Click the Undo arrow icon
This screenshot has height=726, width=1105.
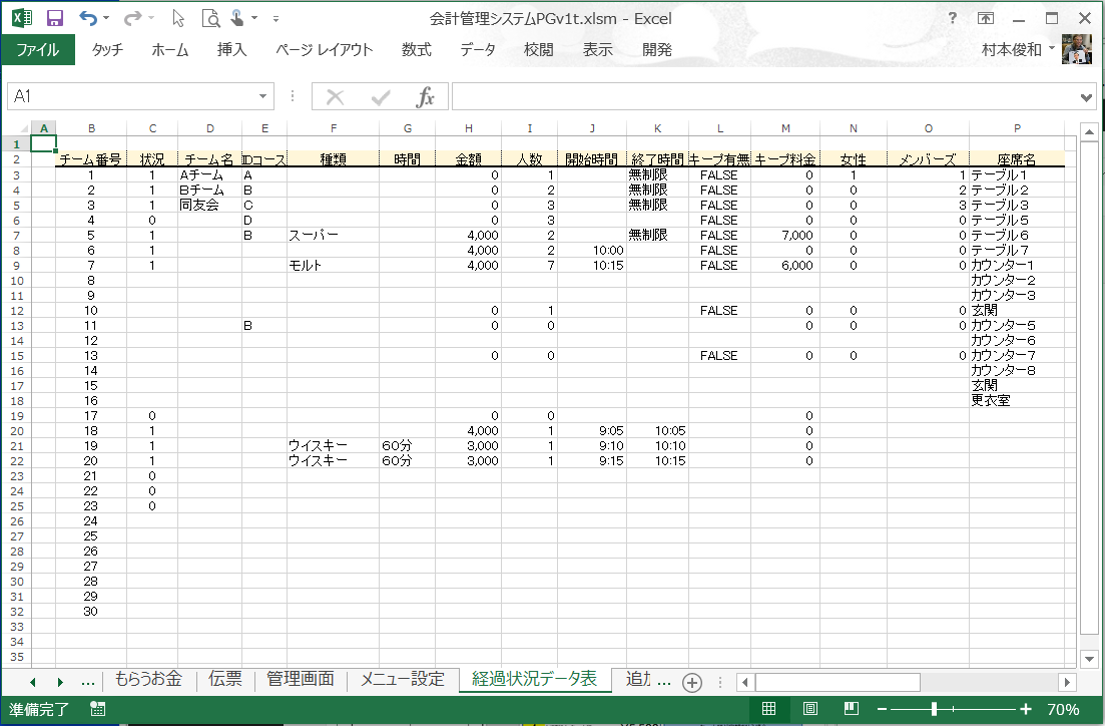coord(89,18)
